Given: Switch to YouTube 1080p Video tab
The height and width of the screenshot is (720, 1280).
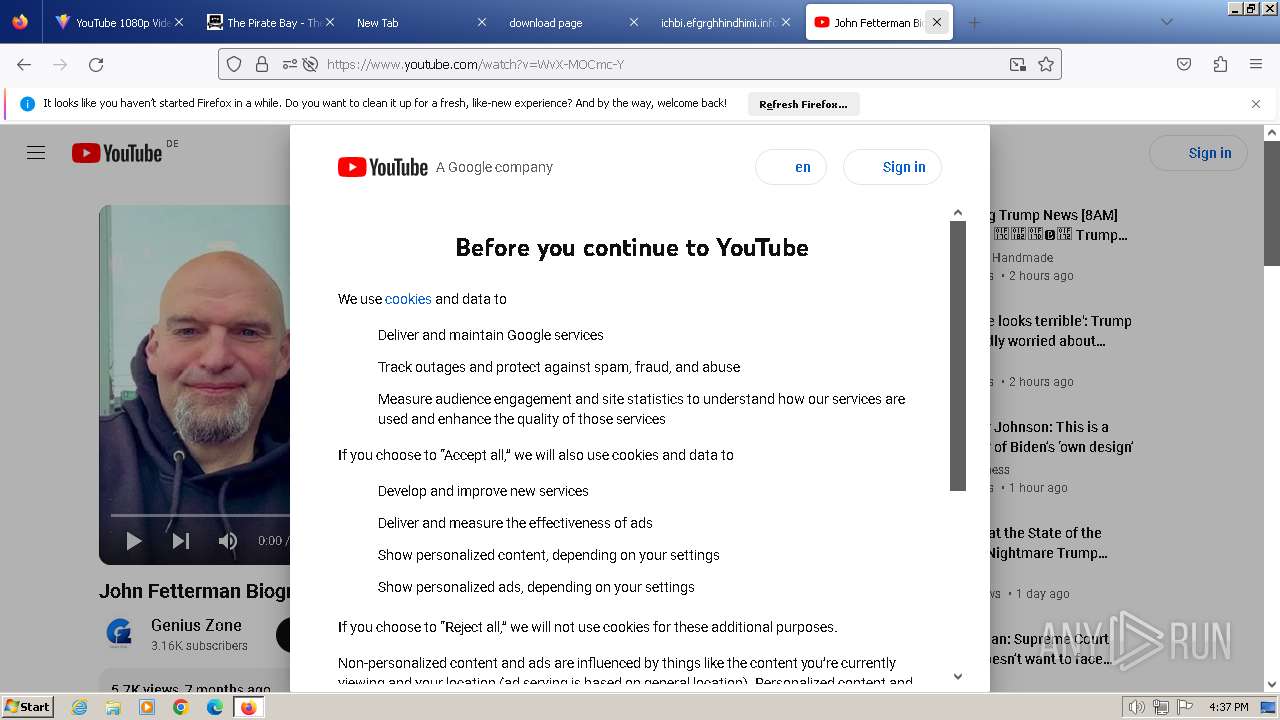Looking at the screenshot, I should [120, 22].
